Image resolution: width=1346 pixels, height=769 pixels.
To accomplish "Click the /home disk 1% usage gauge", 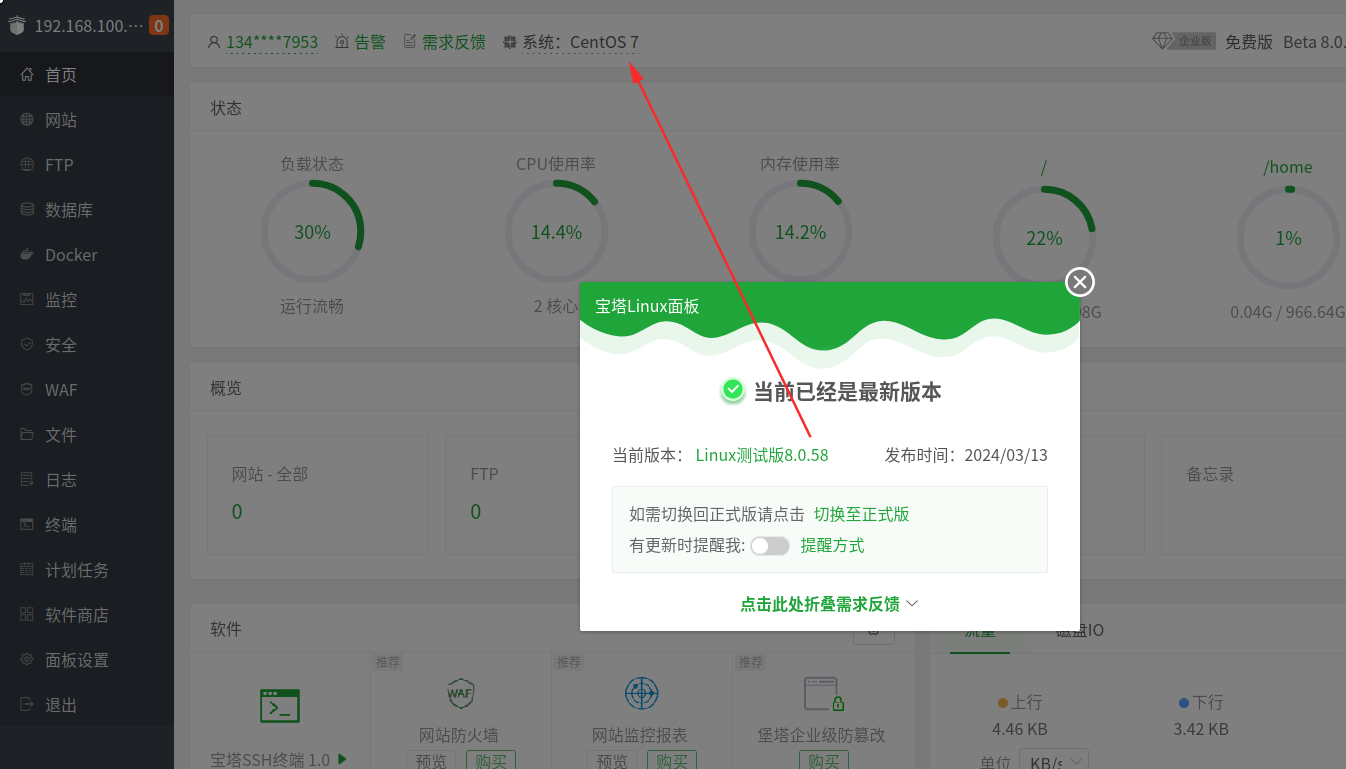I will 1288,238.
